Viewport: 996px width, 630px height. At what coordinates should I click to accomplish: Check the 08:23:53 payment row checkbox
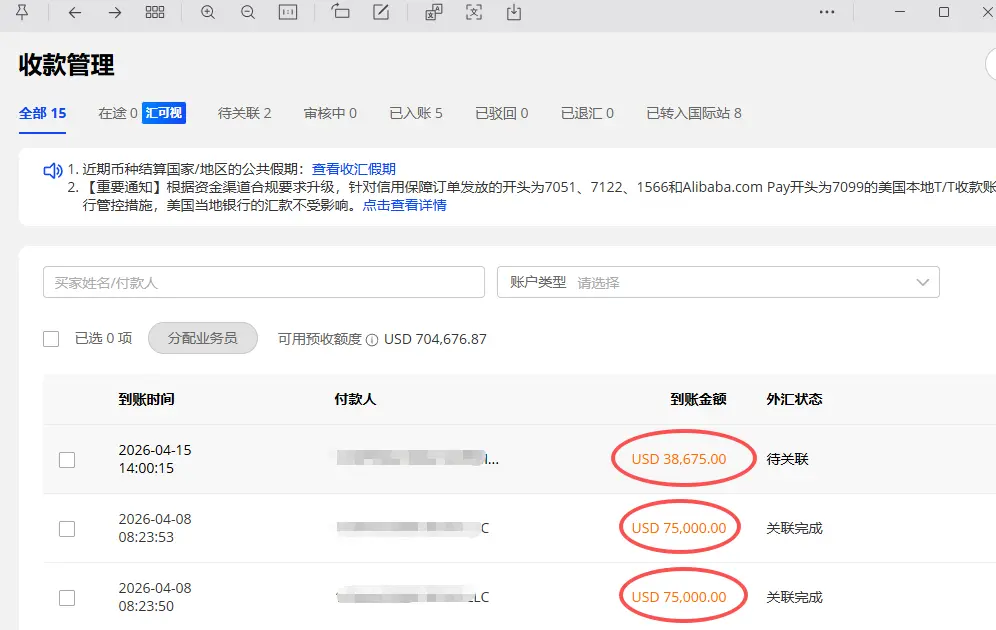click(67, 529)
